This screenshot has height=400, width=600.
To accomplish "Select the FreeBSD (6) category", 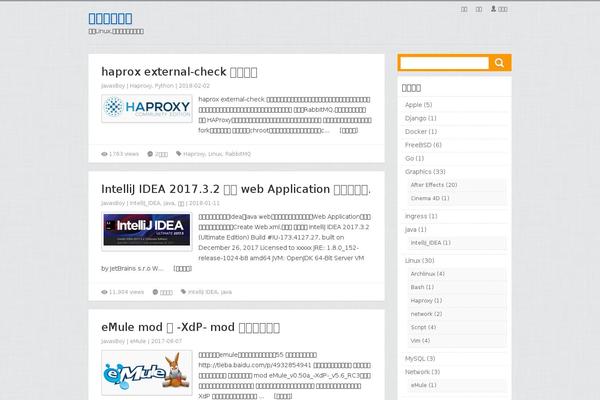I will 423,145.
